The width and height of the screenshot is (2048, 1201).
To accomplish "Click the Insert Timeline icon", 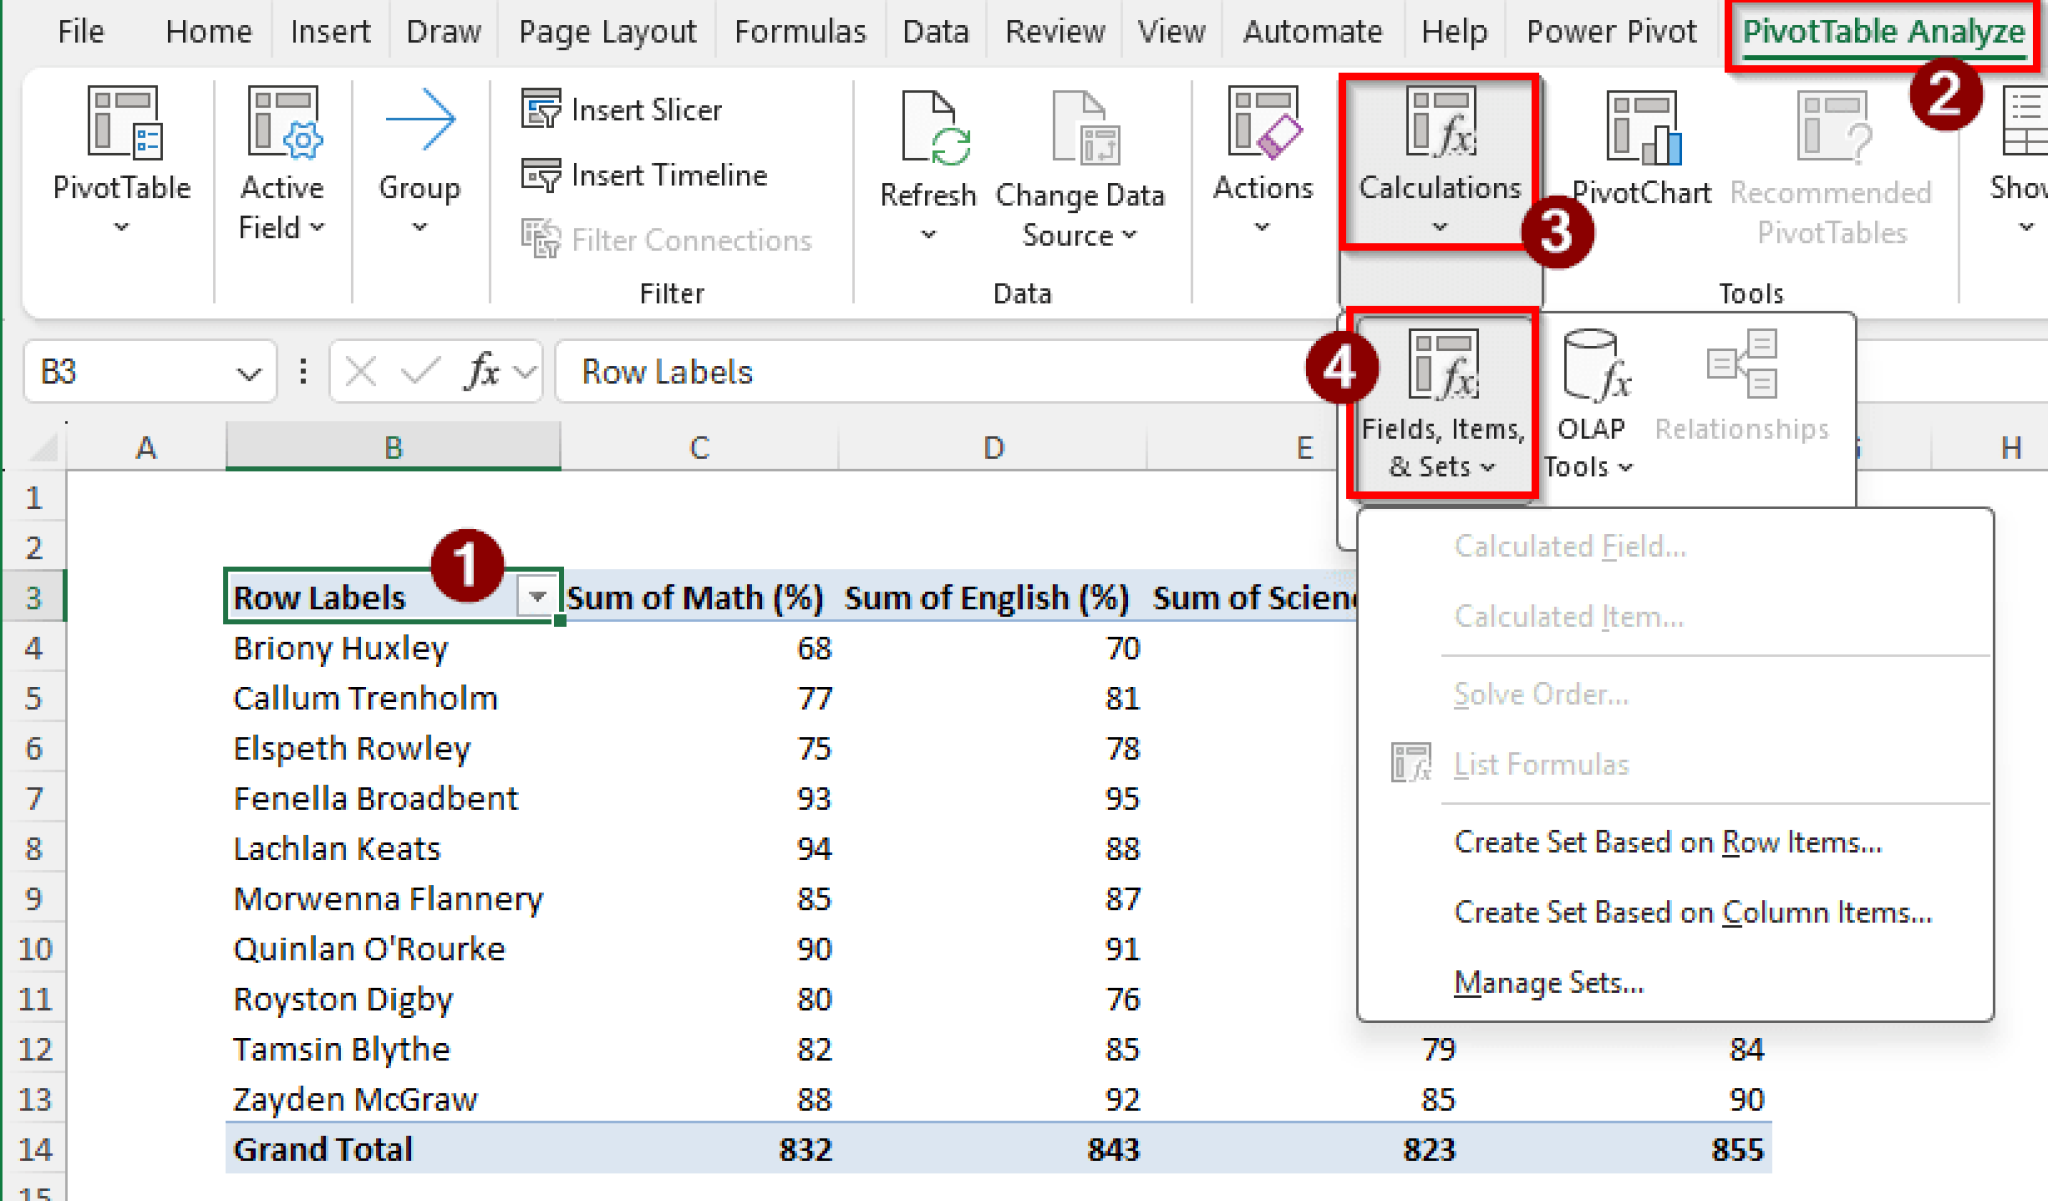I will (x=543, y=175).
